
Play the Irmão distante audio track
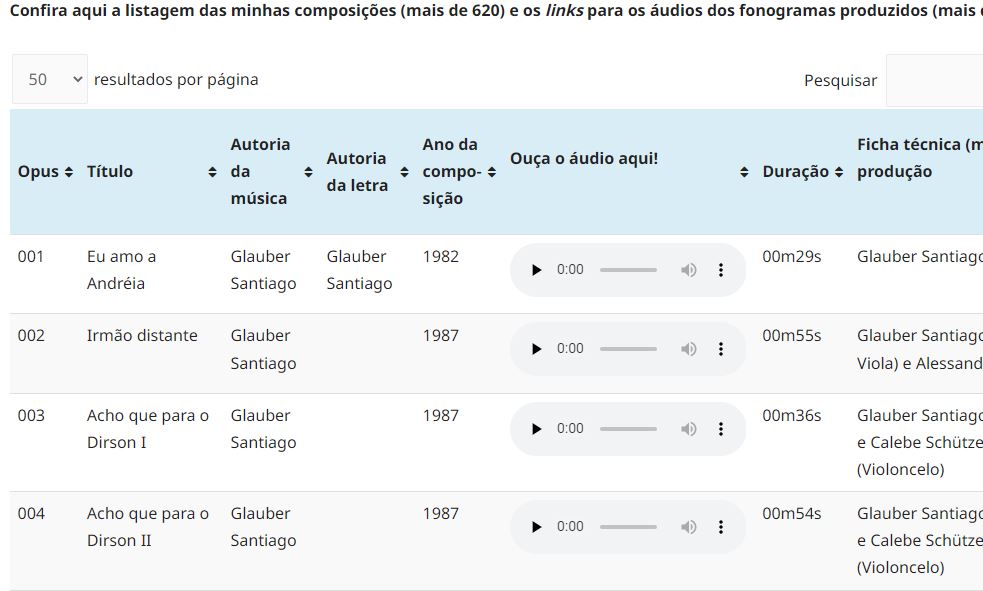[536, 349]
